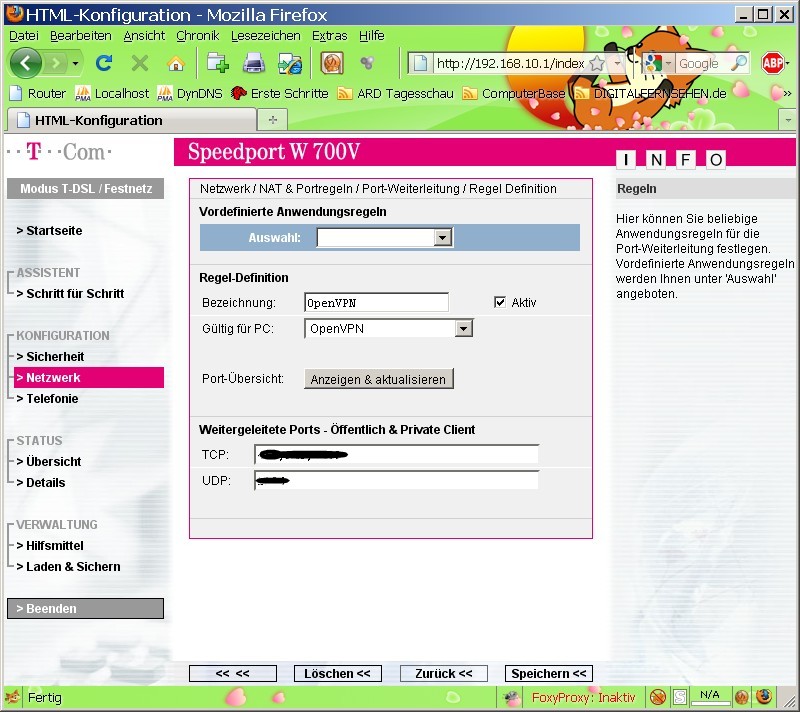800x712 pixels.
Task: Open the DynDNS bookmark
Action: [x=190, y=93]
